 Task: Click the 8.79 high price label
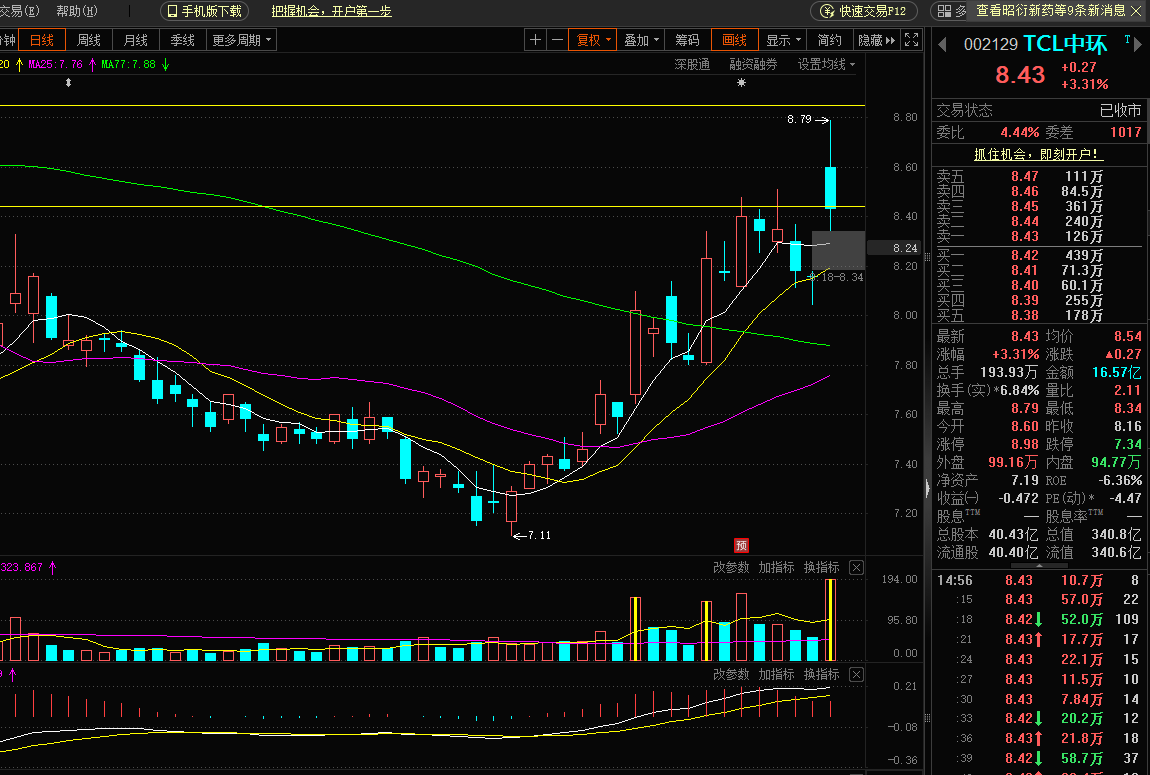(799, 119)
